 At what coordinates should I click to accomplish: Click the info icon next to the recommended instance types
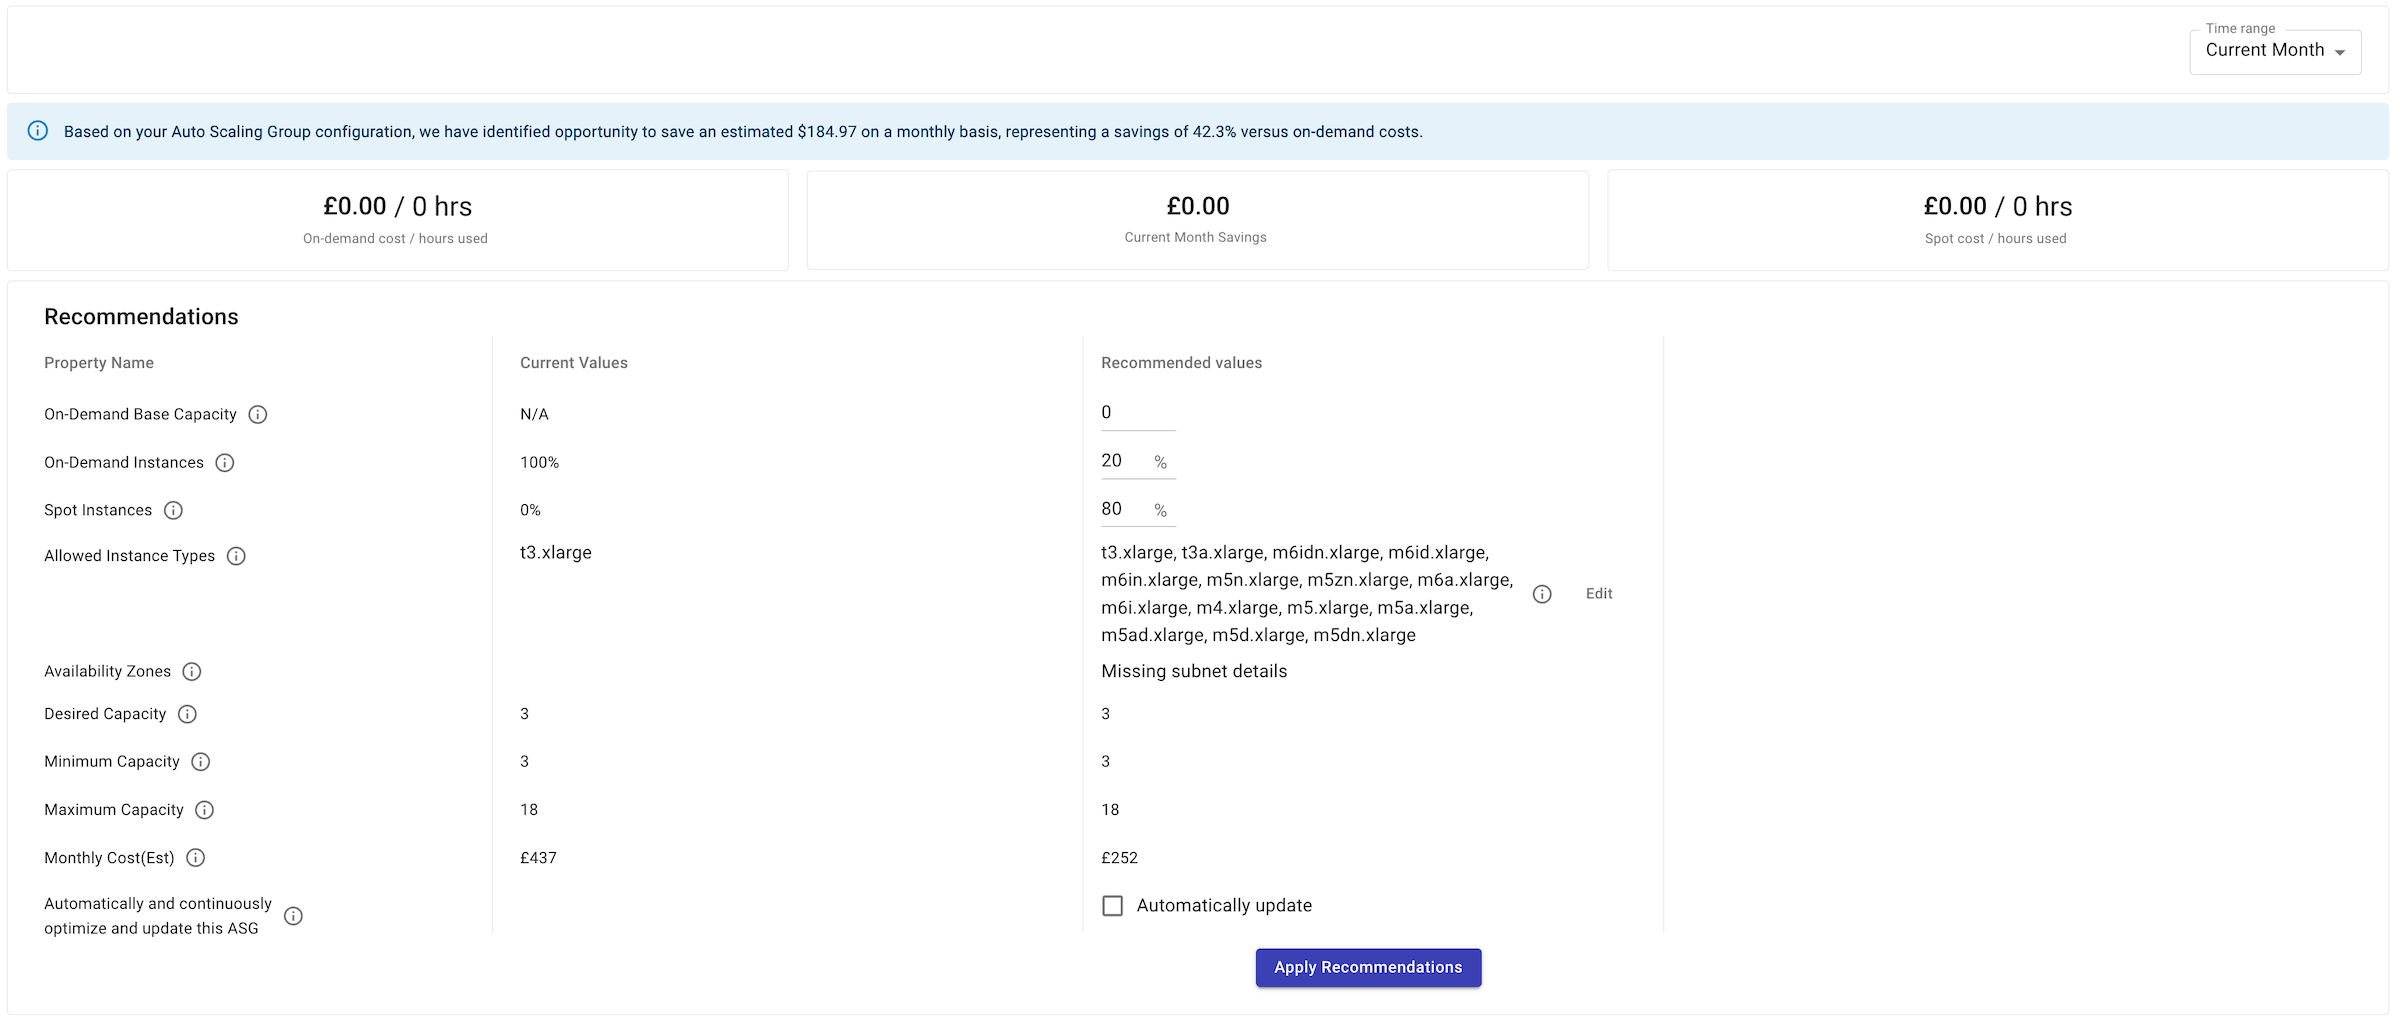[x=1542, y=593]
